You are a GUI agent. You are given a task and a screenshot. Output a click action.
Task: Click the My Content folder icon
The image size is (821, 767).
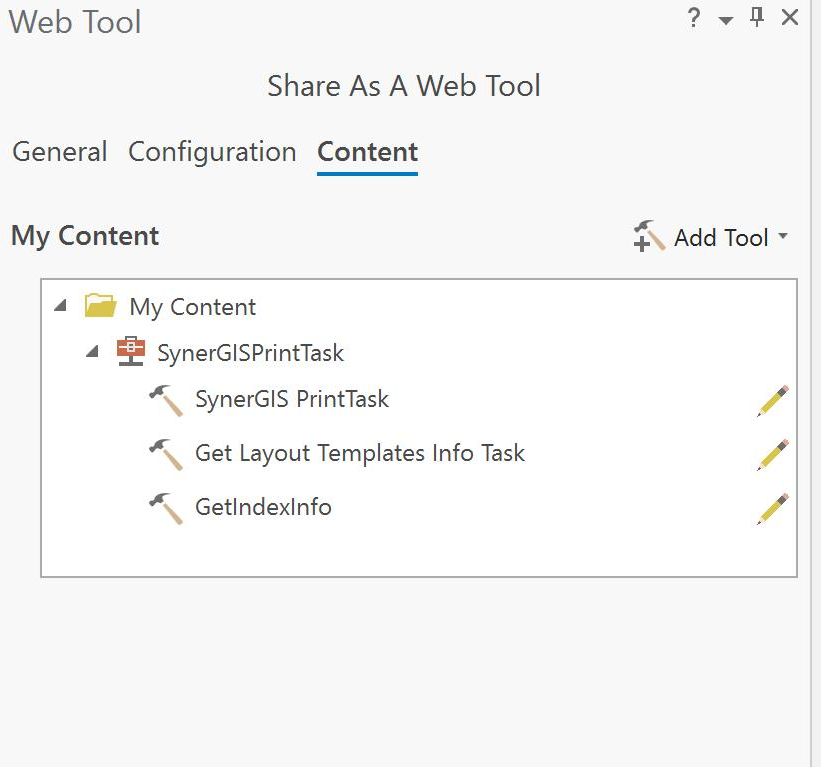[x=101, y=306]
